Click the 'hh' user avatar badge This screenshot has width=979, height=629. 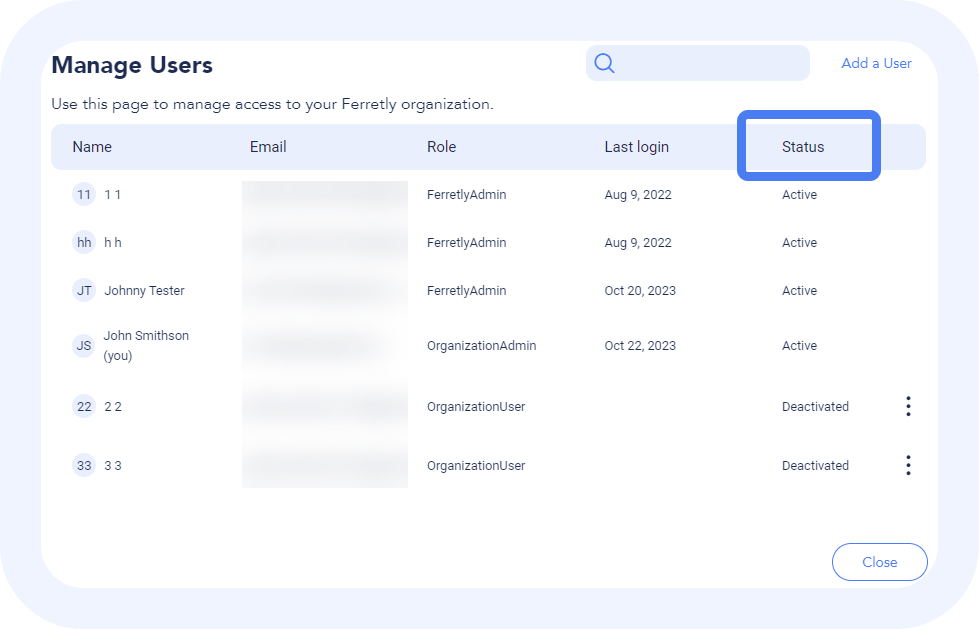pyautogui.click(x=84, y=243)
